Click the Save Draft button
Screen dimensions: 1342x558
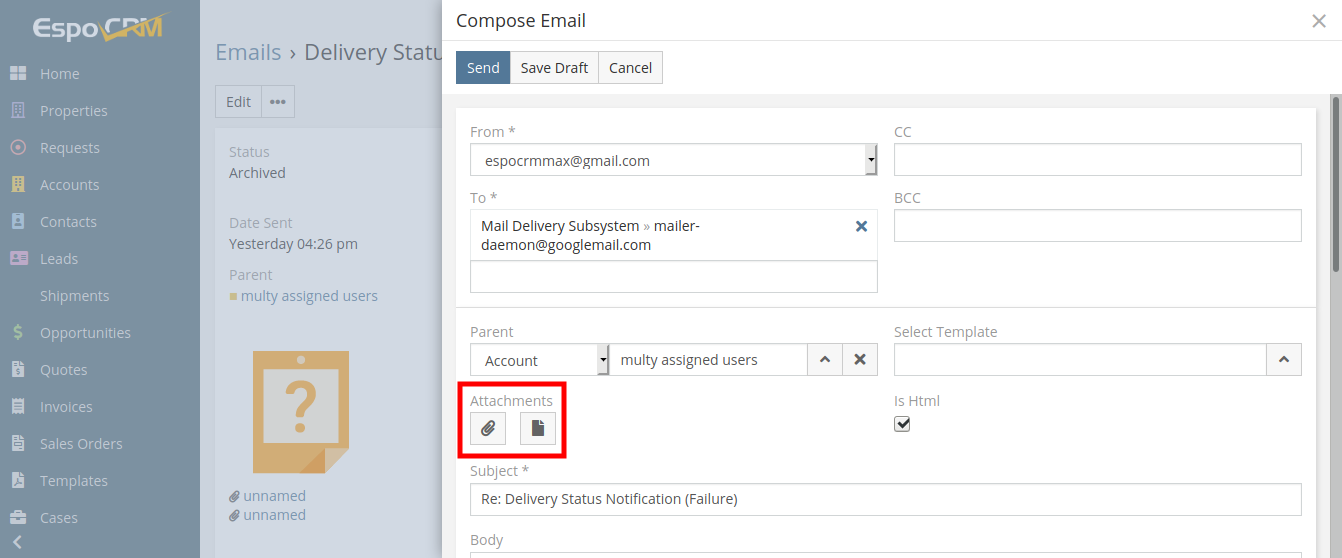pyautogui.click(x=554, y=68)
